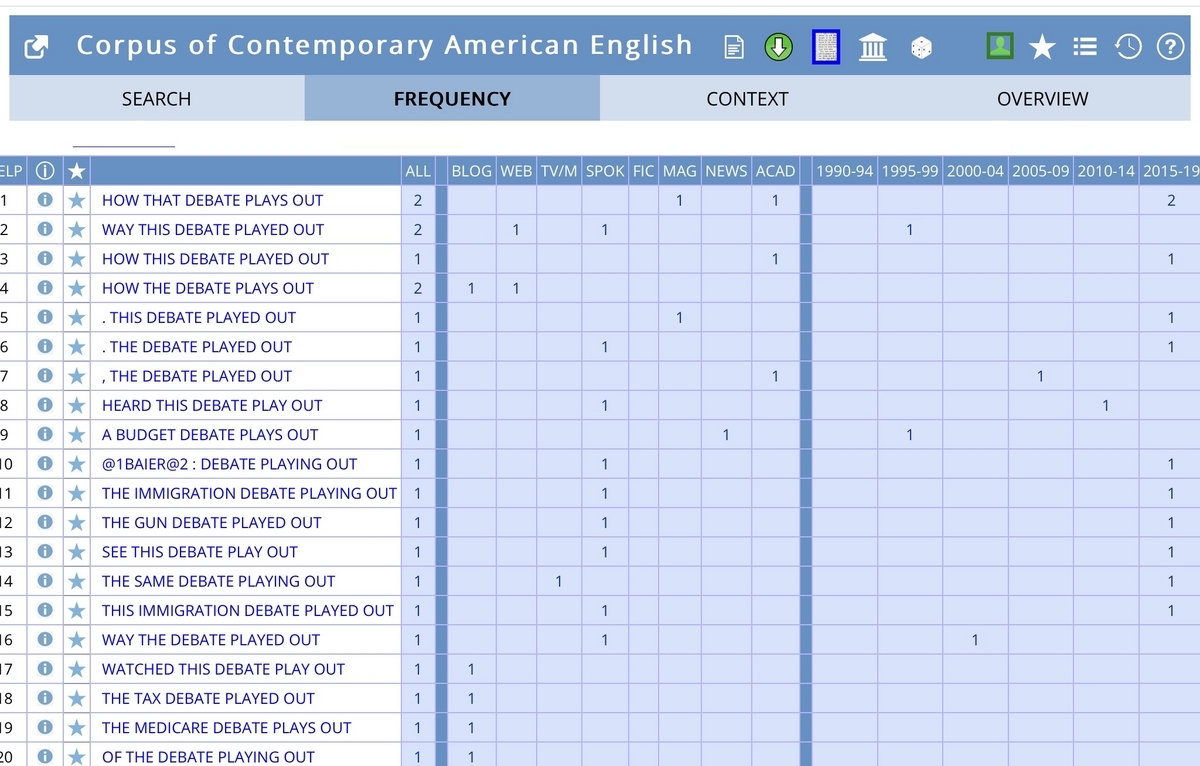Select the FREQUENCY tab
Screen dimensions: 1200x766
pyautogui.click(x=452, y=98)
